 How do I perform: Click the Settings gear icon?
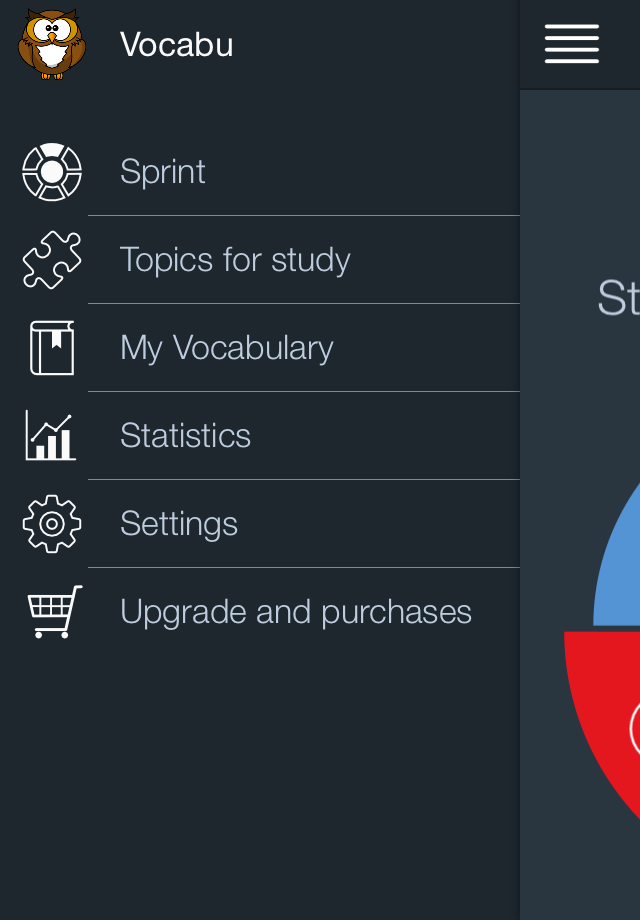coord(51,523)
